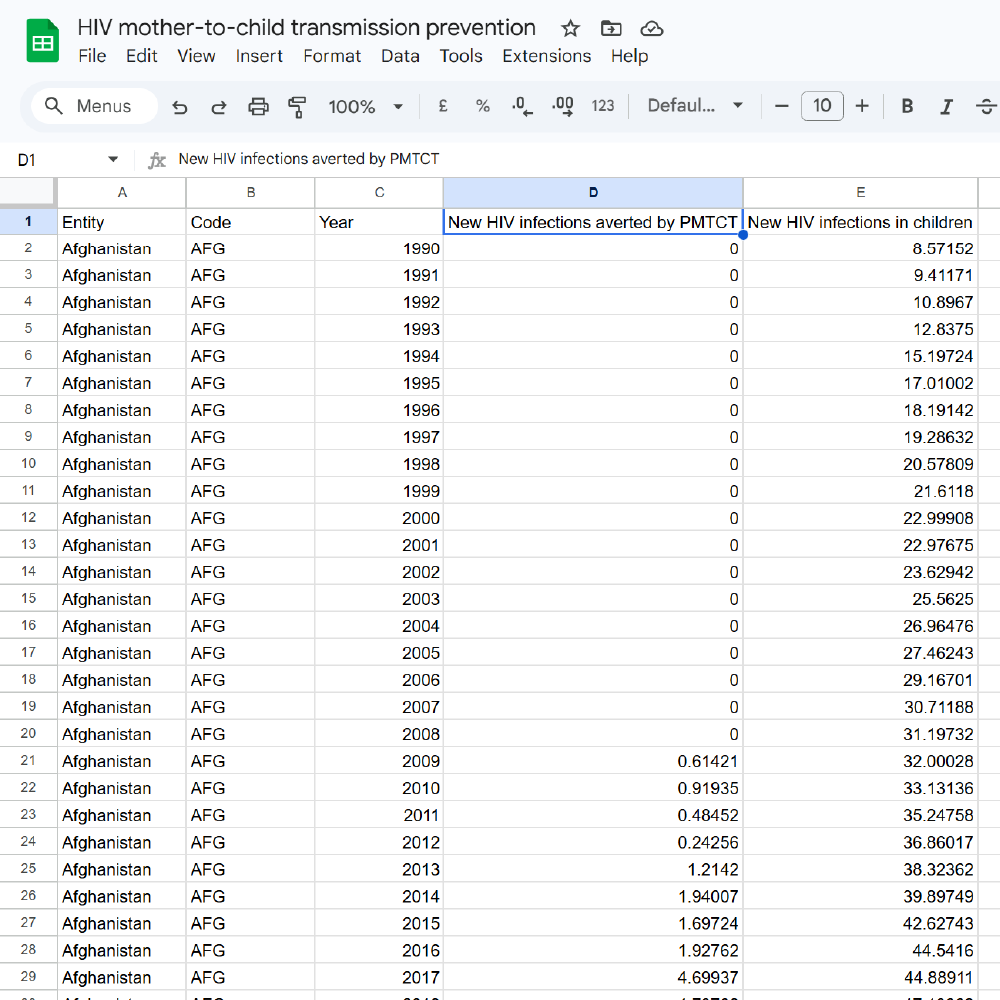Select 'New HIV infections in children' cell
1000x1000 pixels.
tap(860, 222)
